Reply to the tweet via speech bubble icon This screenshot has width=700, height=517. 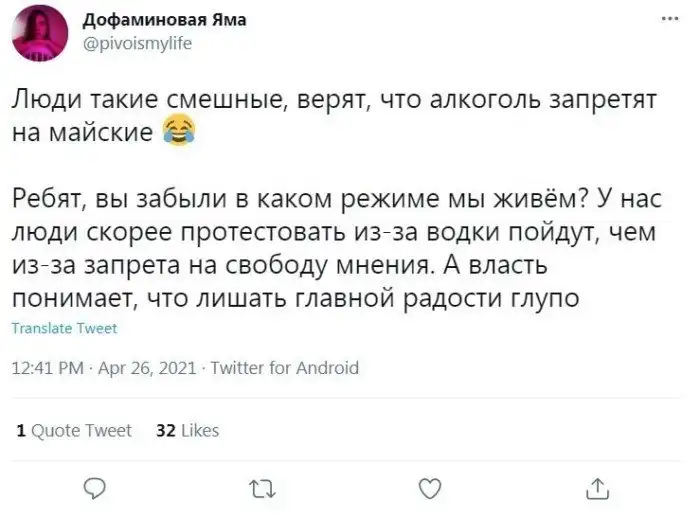[95, 488]
